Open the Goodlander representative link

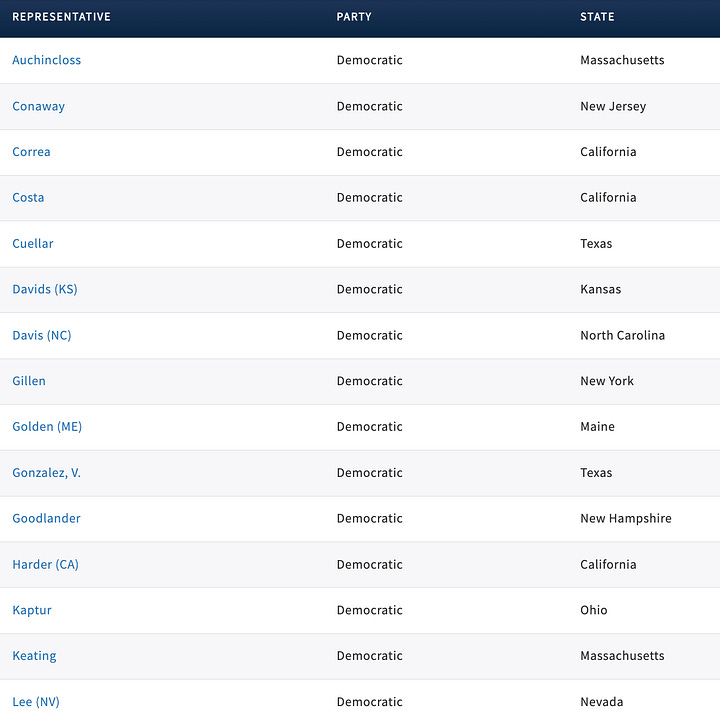pos(46,518)
